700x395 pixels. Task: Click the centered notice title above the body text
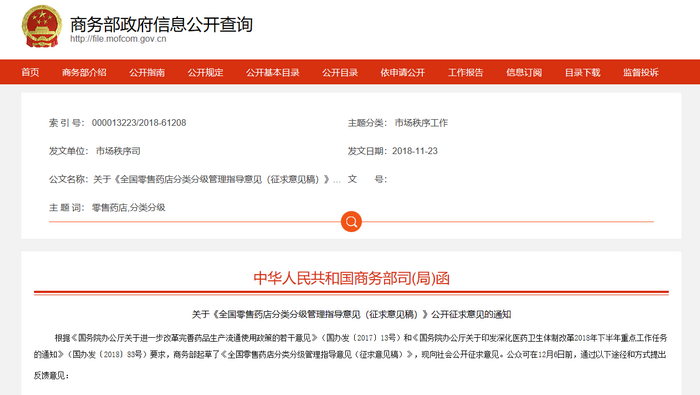pyautogui.click(x=351, y=315)
